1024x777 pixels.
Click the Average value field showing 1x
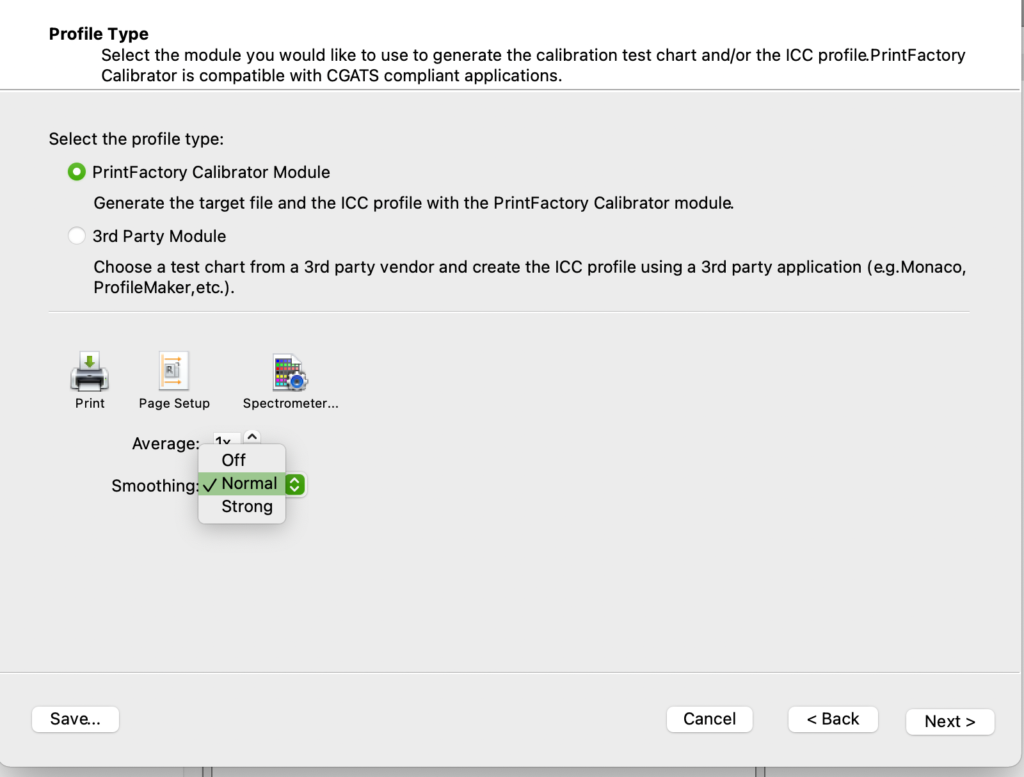[x=226, y=439]
